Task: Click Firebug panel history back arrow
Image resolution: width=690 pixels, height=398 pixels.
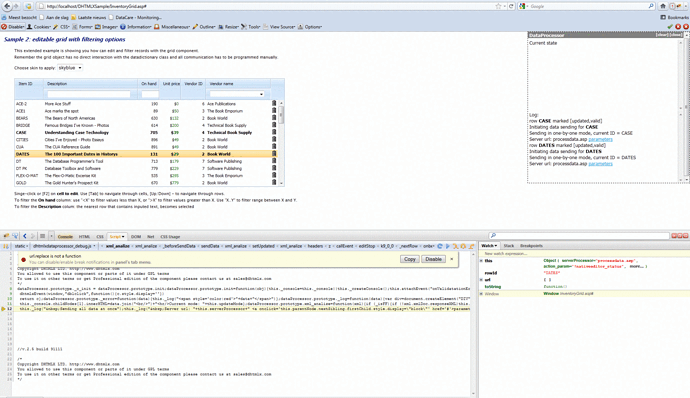Action: click(25, 236)
